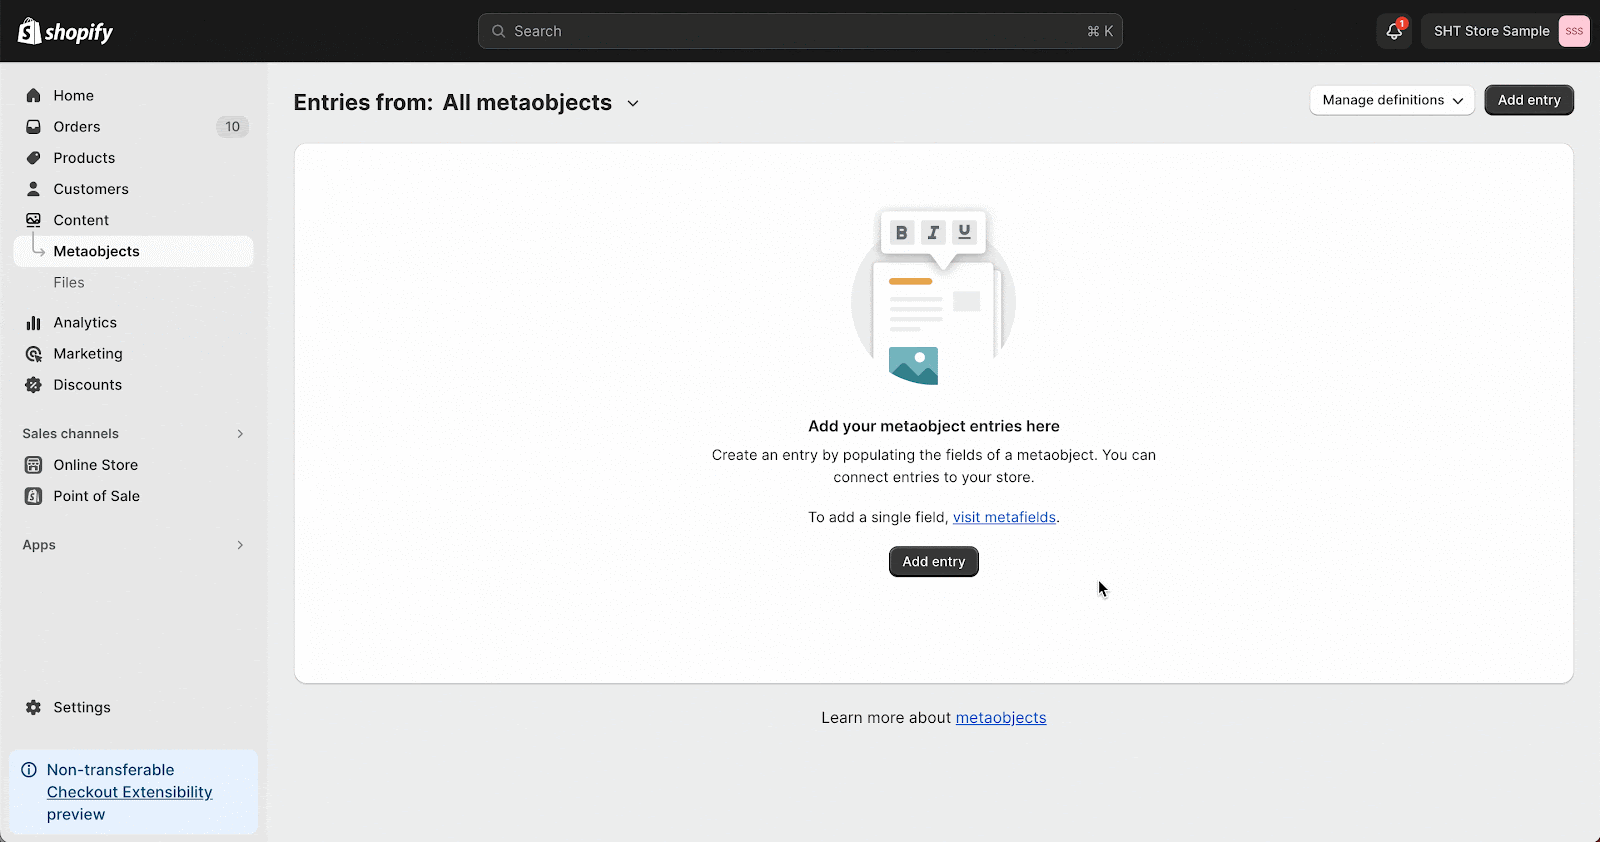Screen dimensions: 1600x842
Task: Focus the Search input field
Action: pyautogui.click(x=800, y=31)
